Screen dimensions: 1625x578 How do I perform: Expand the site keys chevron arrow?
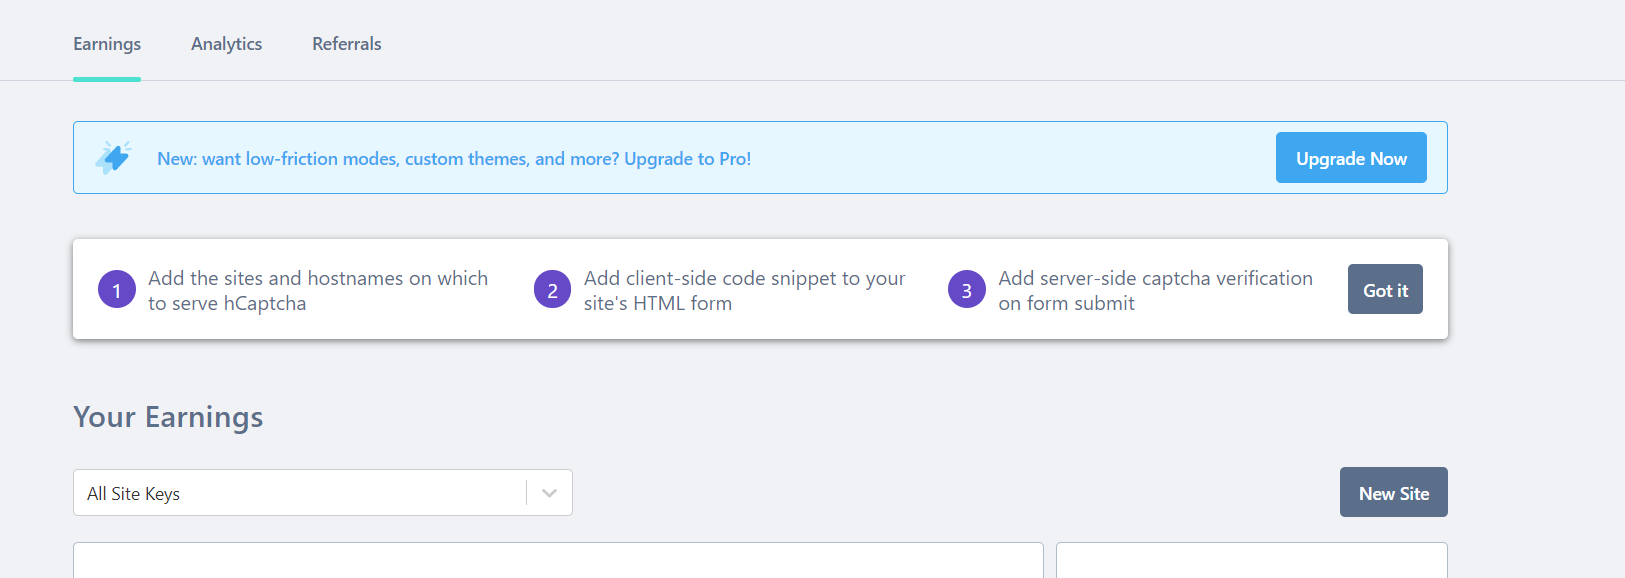(549, 493)
